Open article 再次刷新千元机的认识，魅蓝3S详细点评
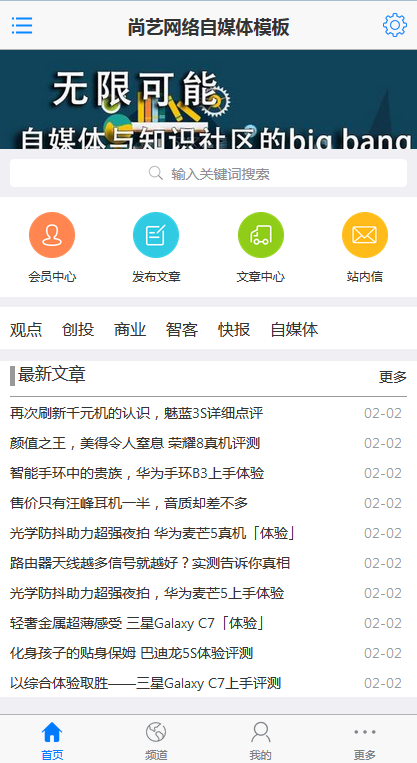The height and width of the screenshot is (763, 417). click(137, 414)
